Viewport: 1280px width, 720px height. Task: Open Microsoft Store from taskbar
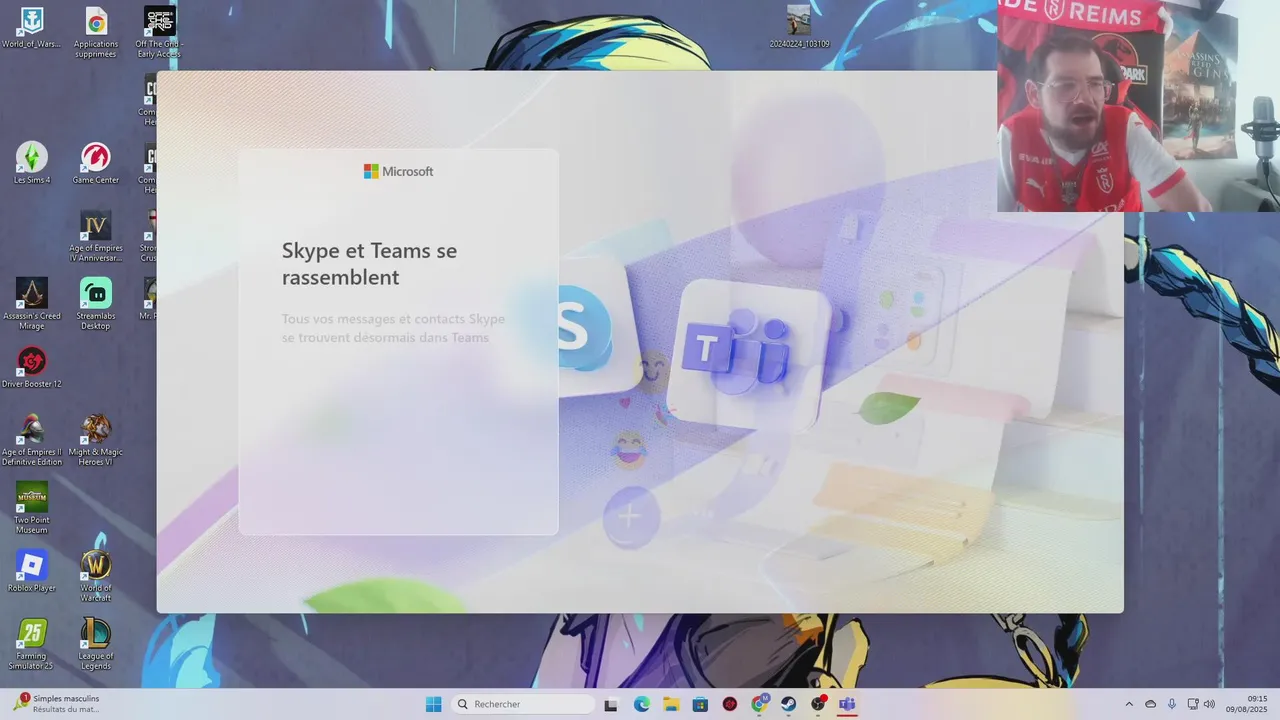point(700,704)
